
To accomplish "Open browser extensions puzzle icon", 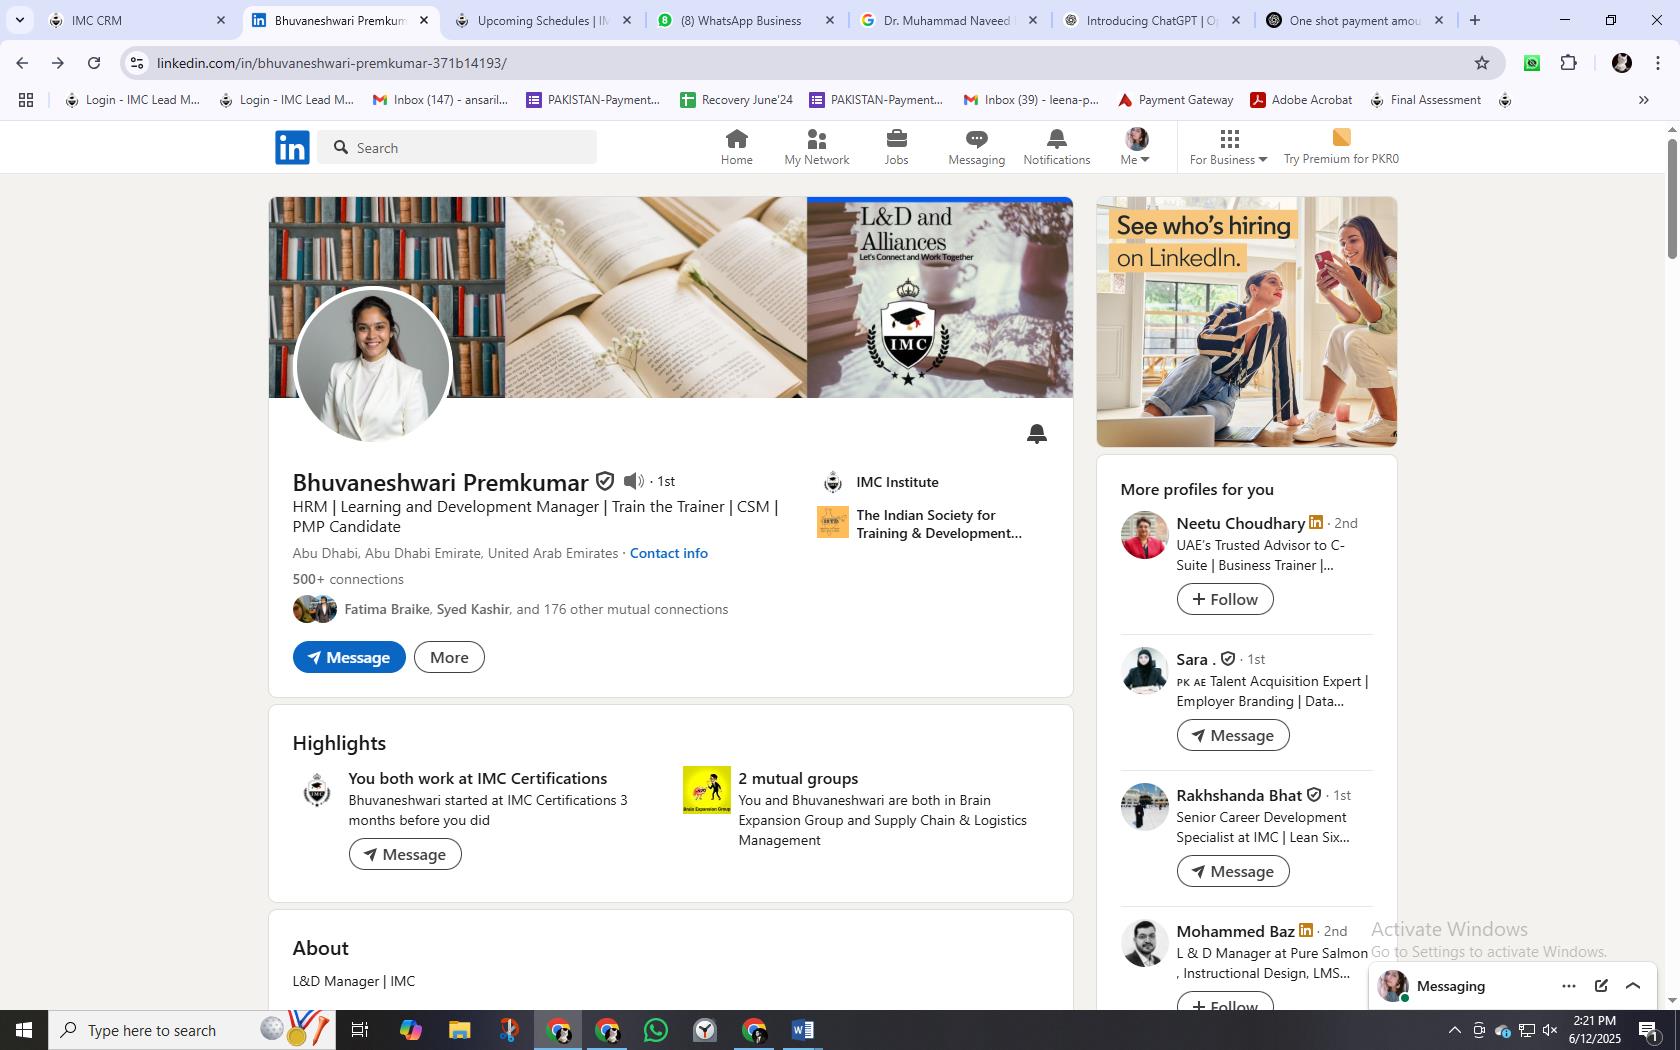I will (1568, 63).
